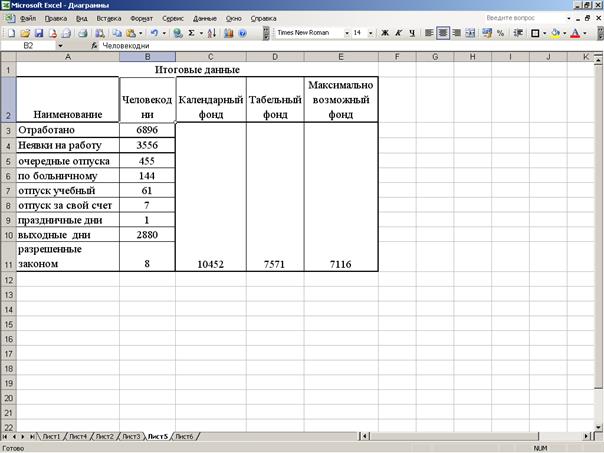Launch the Chart Wizard icon
The width and height of the screenshot is (604, 453).
pyautogui.click(x=228, y=33)
